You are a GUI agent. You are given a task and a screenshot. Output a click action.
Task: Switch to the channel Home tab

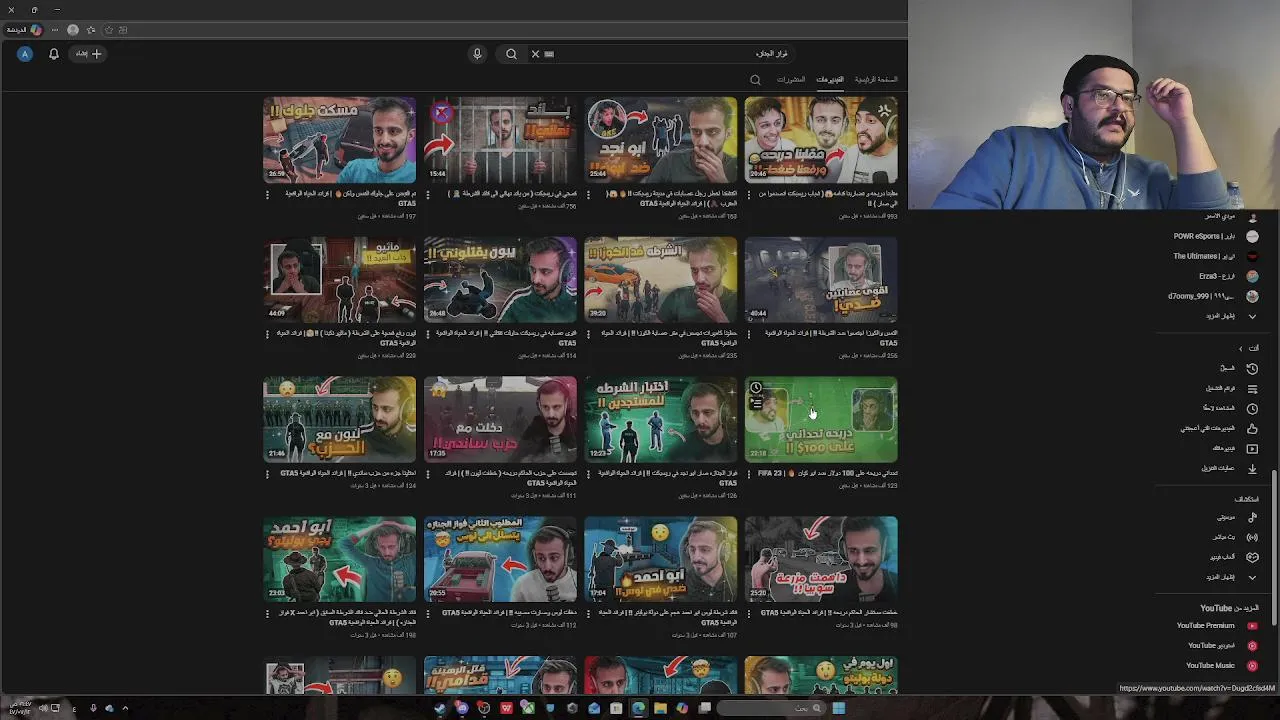pyautogui.click(x=876, y=79)
